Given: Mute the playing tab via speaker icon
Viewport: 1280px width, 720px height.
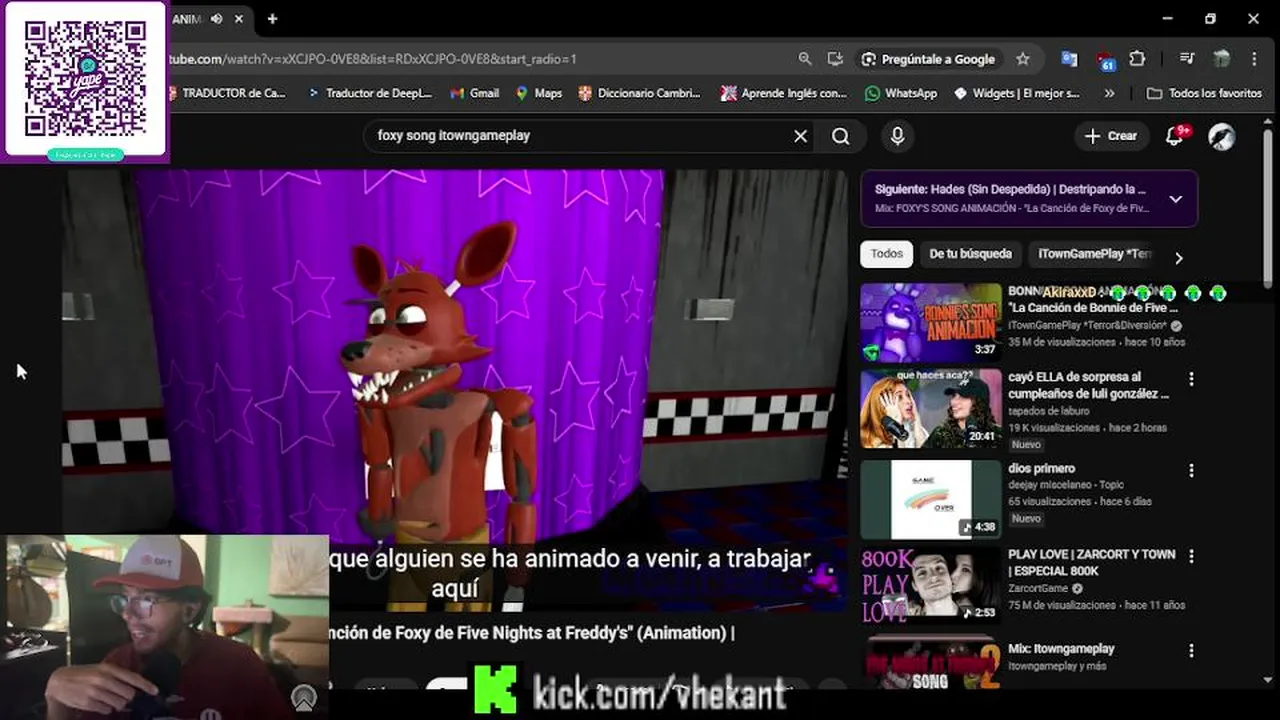Looking at the screenshot, I should coord(216,19).
